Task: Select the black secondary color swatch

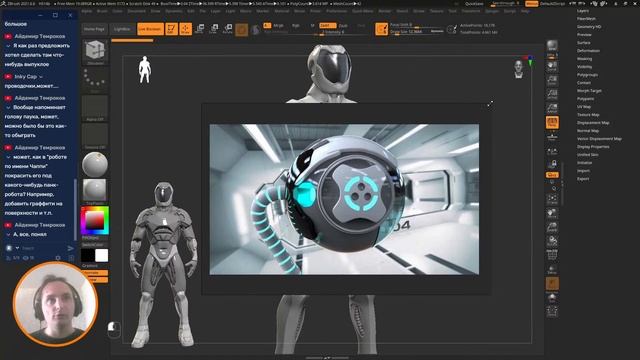Action: (88, 256)
